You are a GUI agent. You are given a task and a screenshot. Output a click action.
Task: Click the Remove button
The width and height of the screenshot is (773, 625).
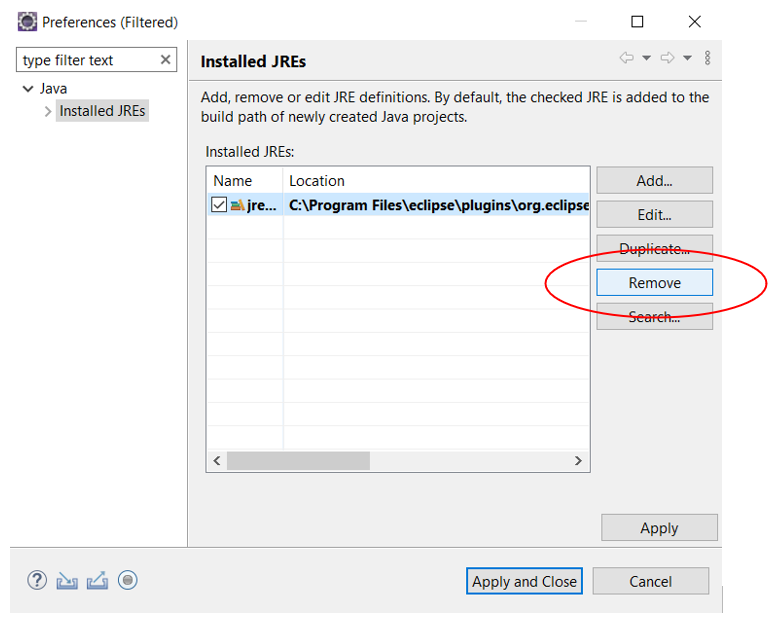tap(654, 282)
